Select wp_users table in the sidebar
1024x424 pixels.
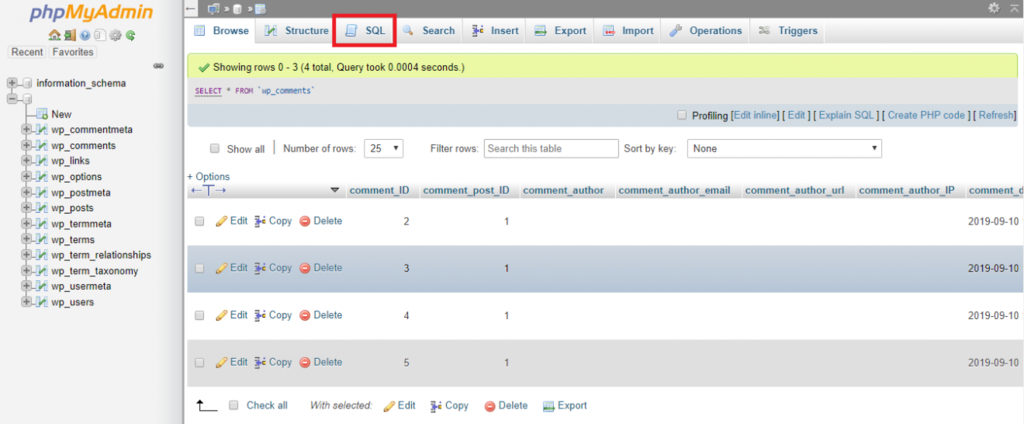coord(73,302)
